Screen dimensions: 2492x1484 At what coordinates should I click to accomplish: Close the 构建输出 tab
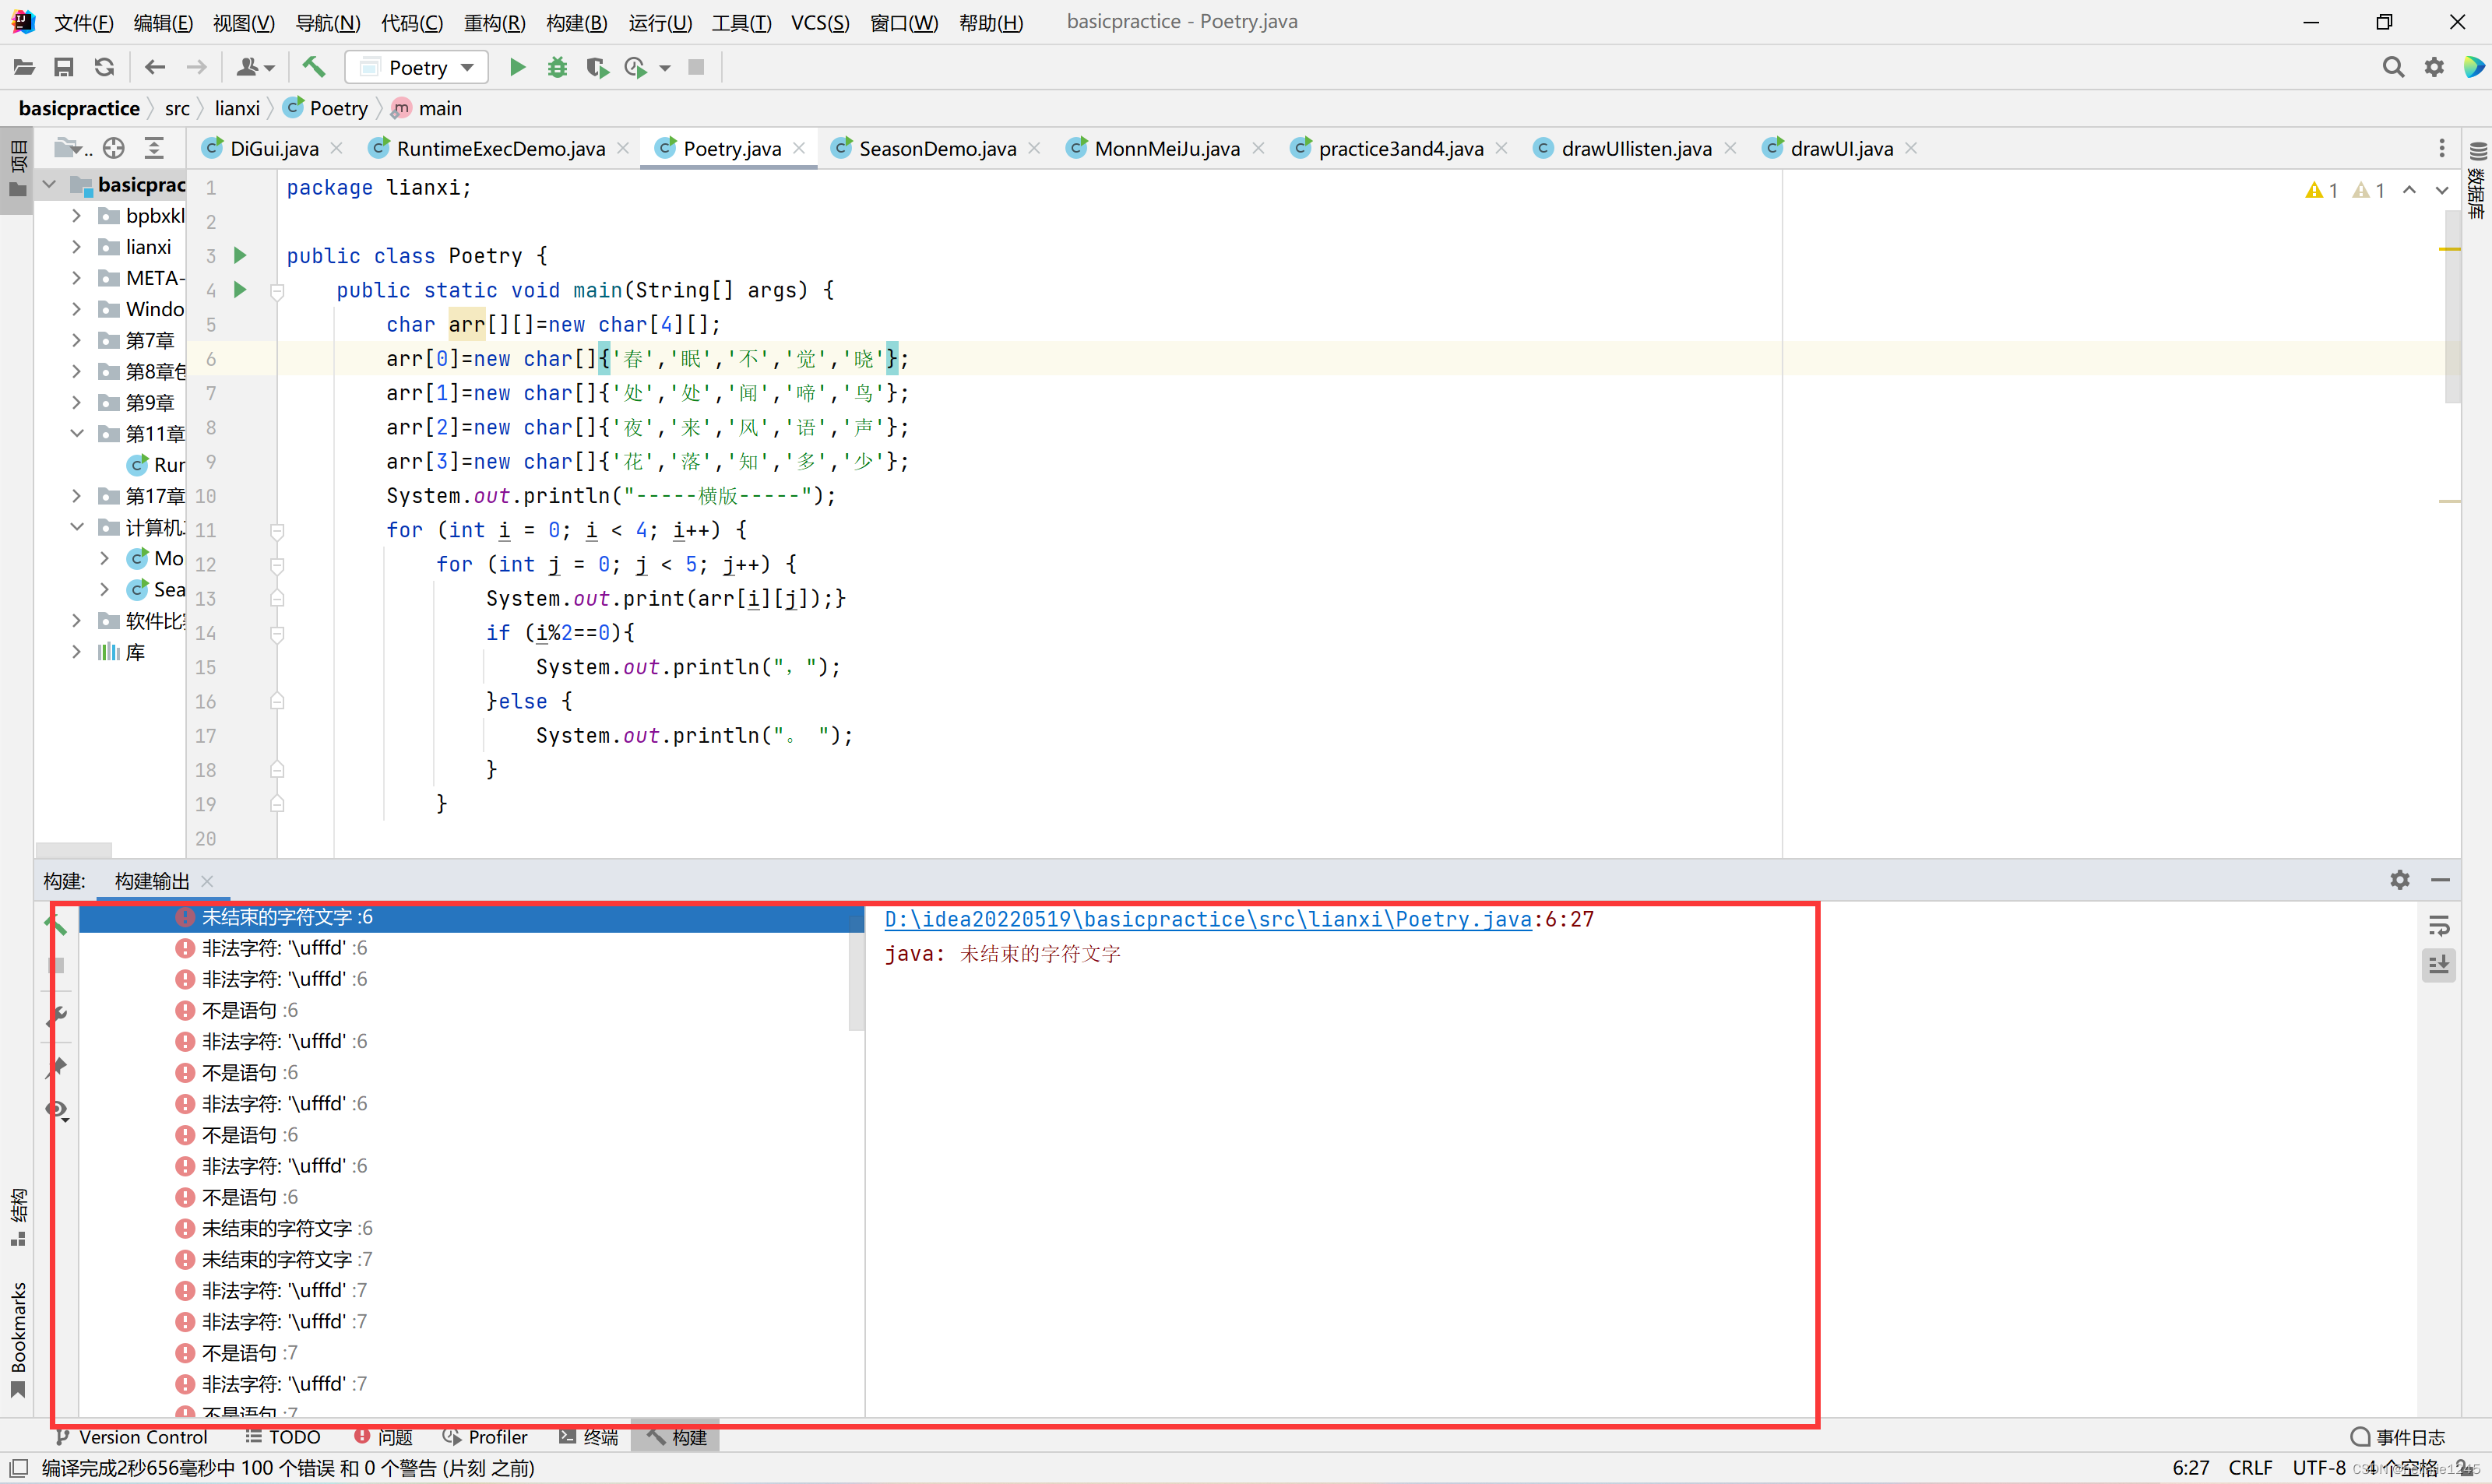[207, 881]
